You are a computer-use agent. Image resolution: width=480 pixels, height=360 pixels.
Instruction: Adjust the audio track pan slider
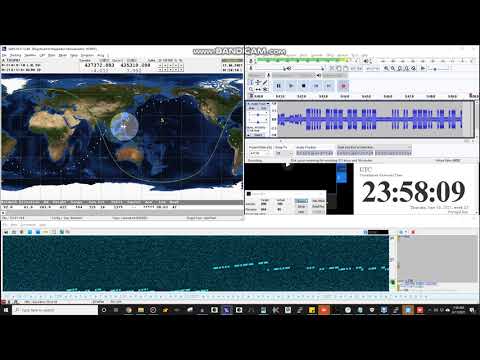click(x=258, y=122)
